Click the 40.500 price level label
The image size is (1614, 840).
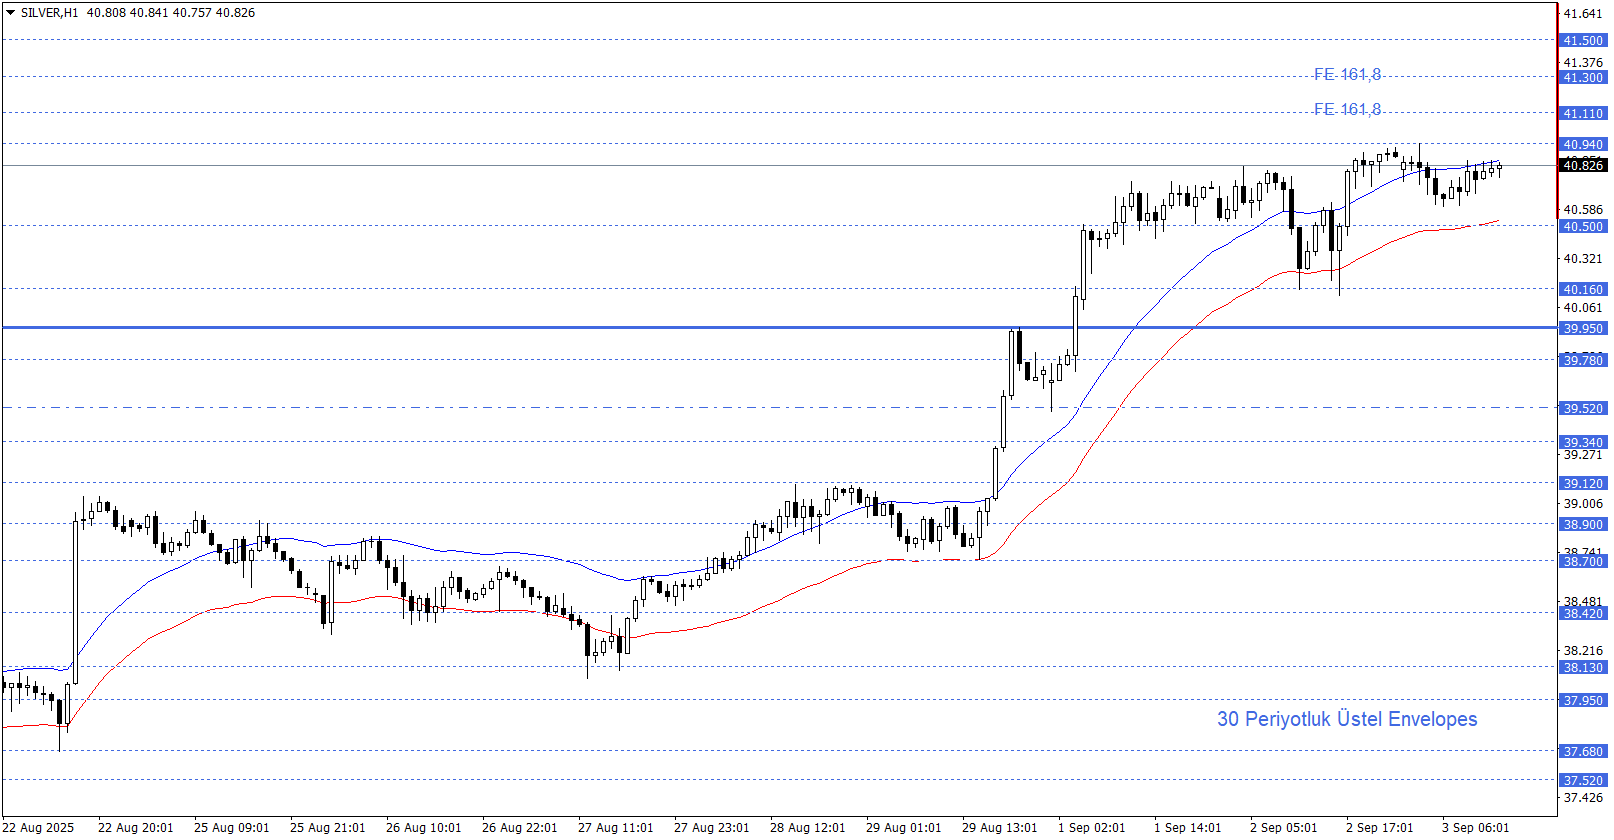pos(1583,227)
